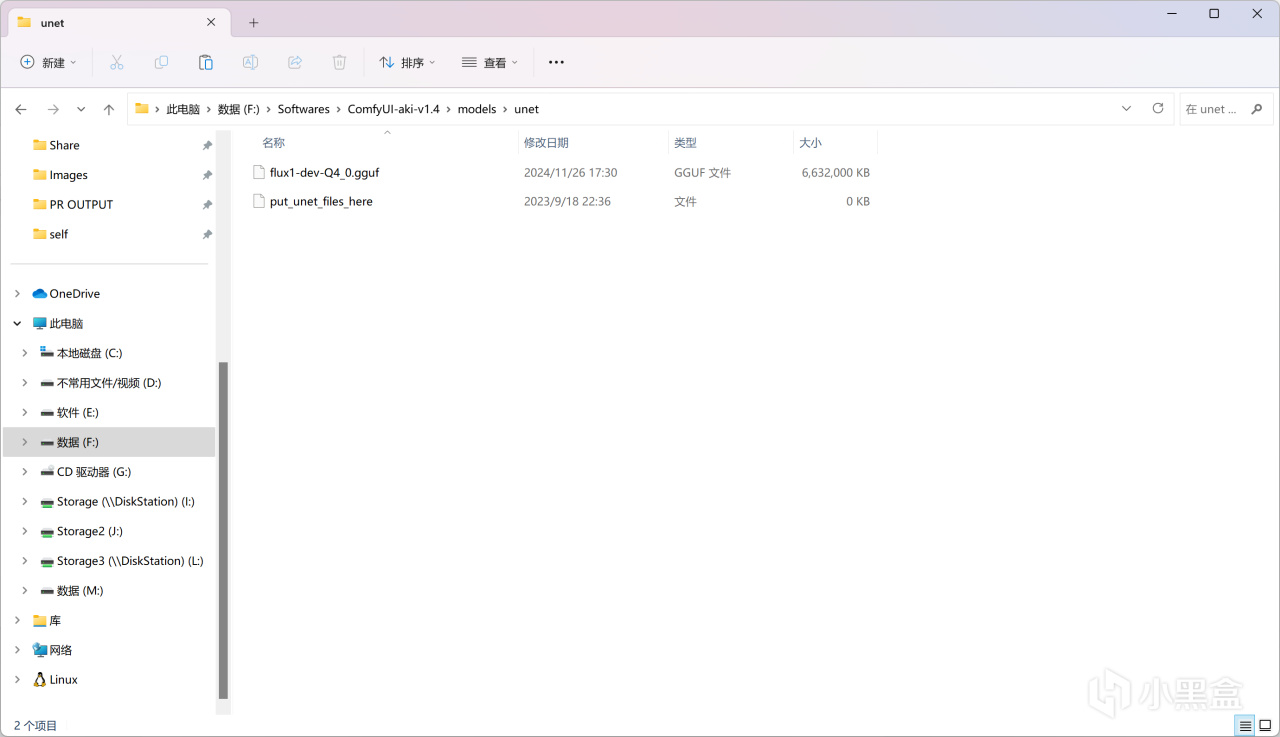Click the Paste clipboard icon
1280x737 pixels.
pyautogui.click(x=206, y=62)
